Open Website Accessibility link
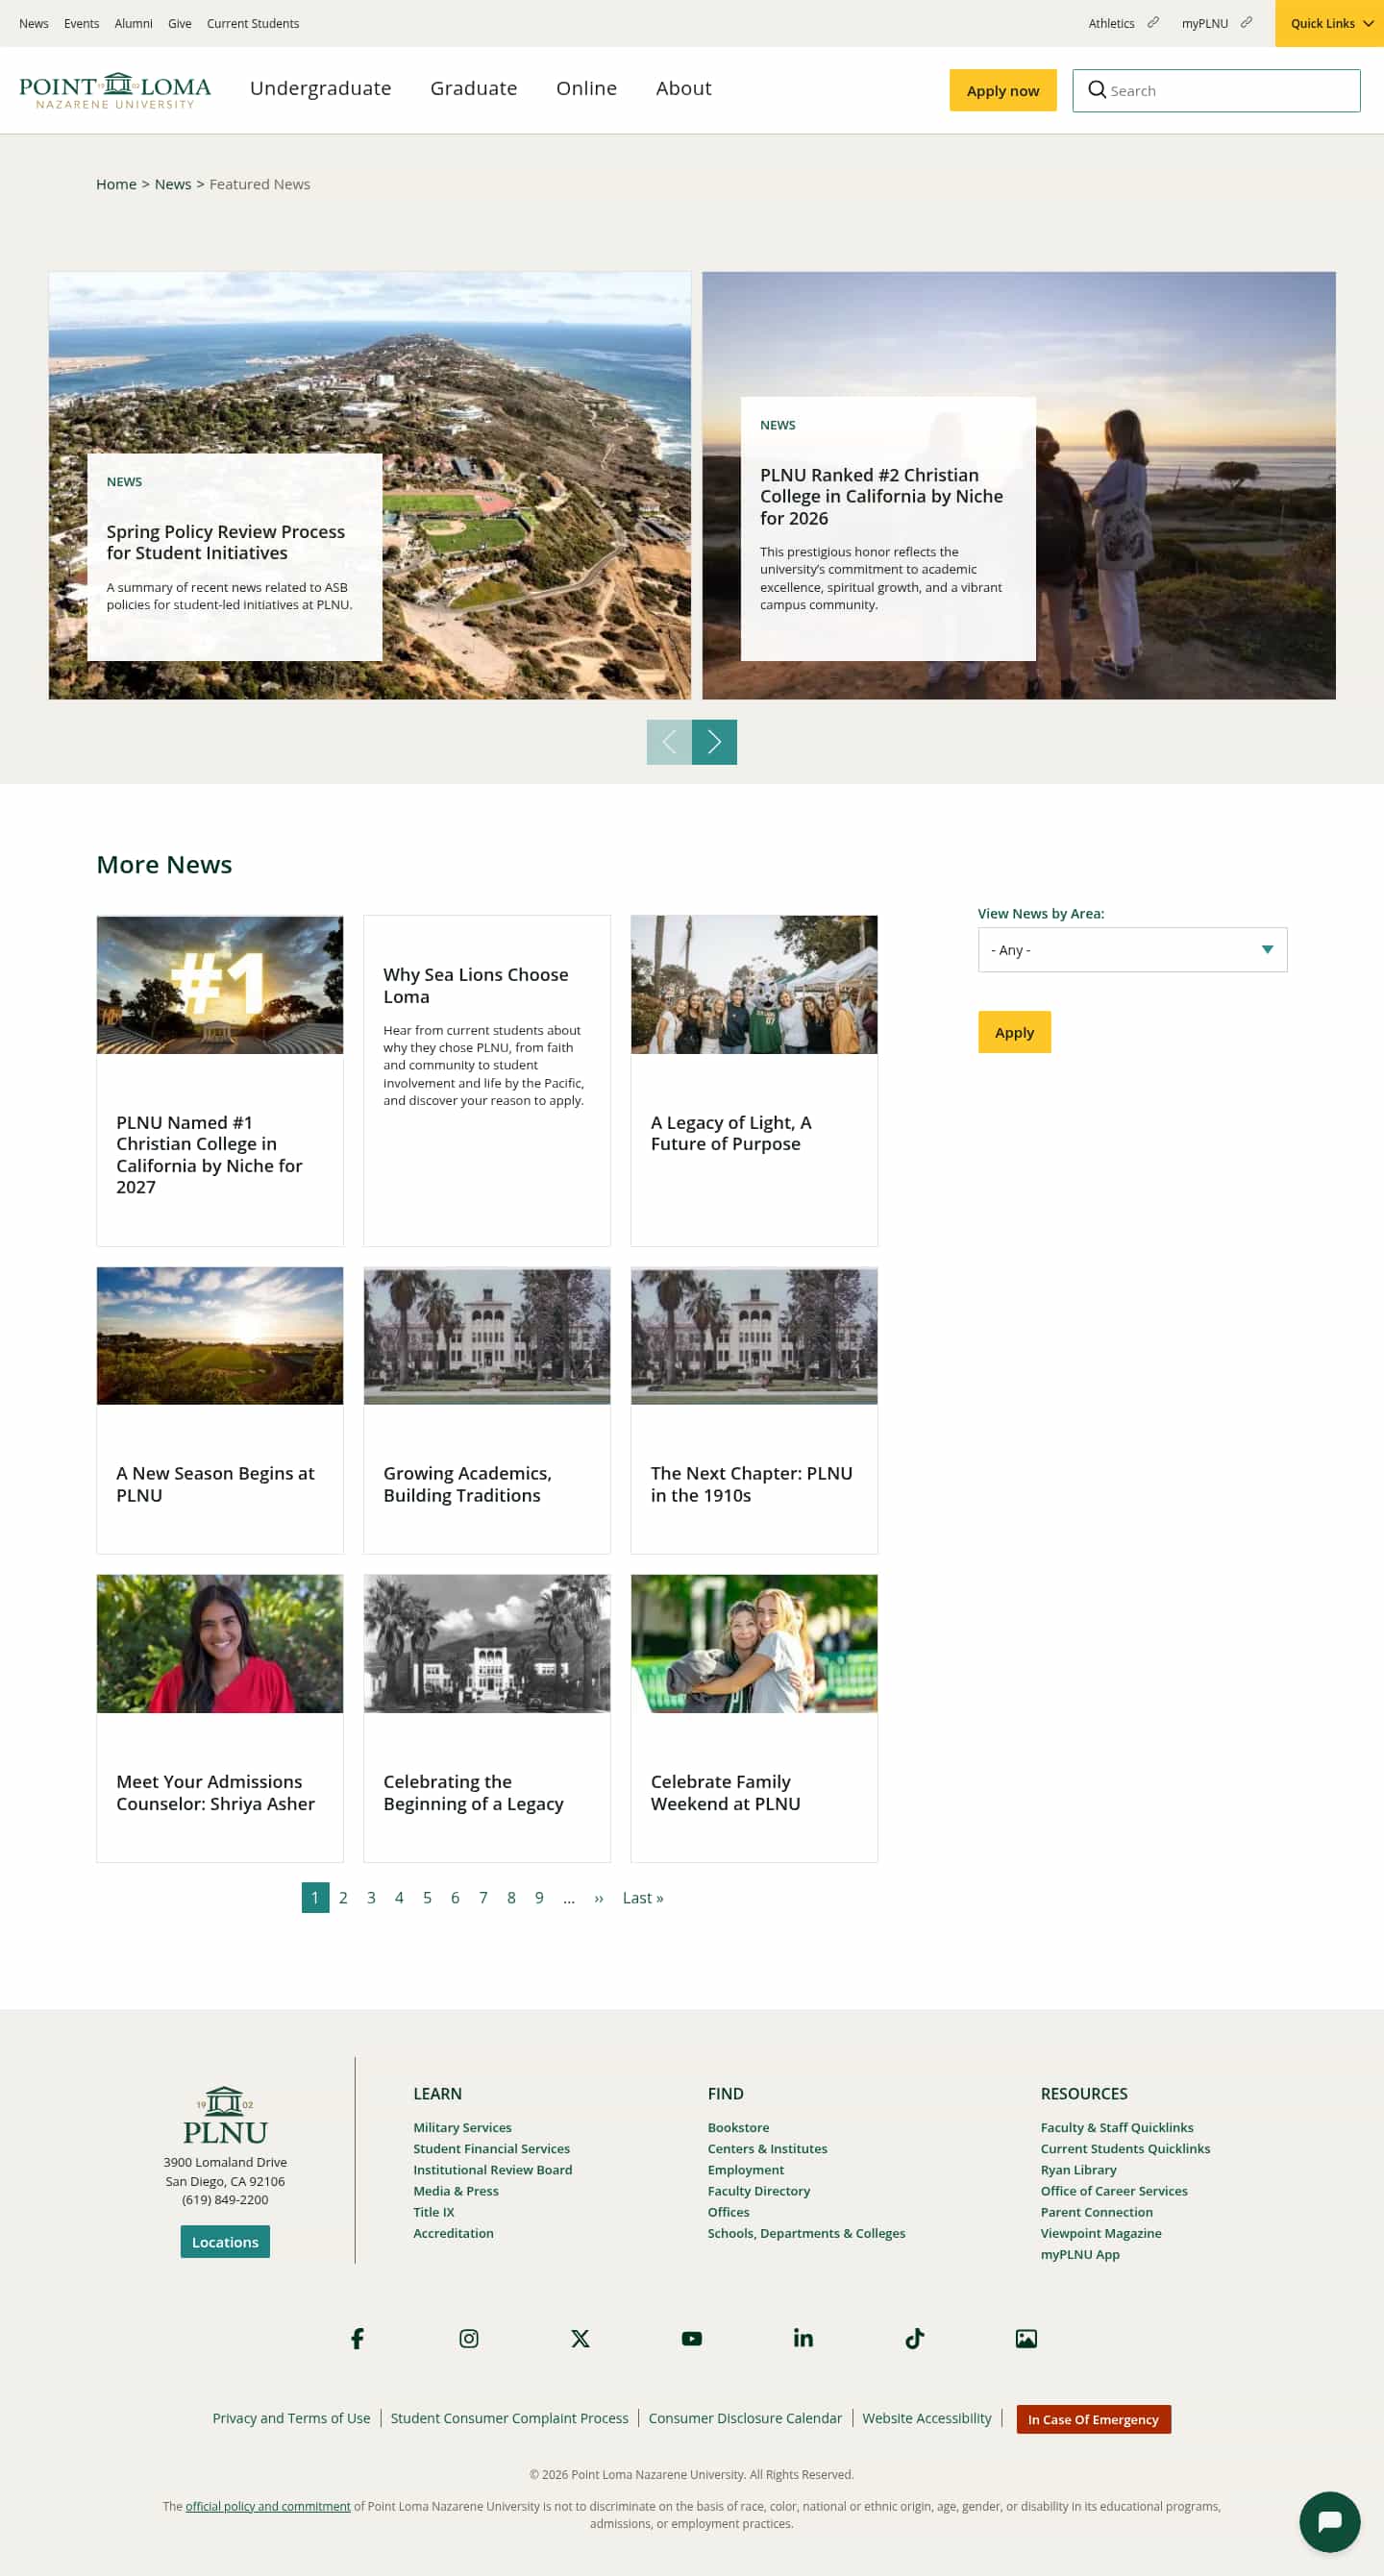Image resolution: width=1384 pixels, height=2576 pixels. tap(927, 2418)
